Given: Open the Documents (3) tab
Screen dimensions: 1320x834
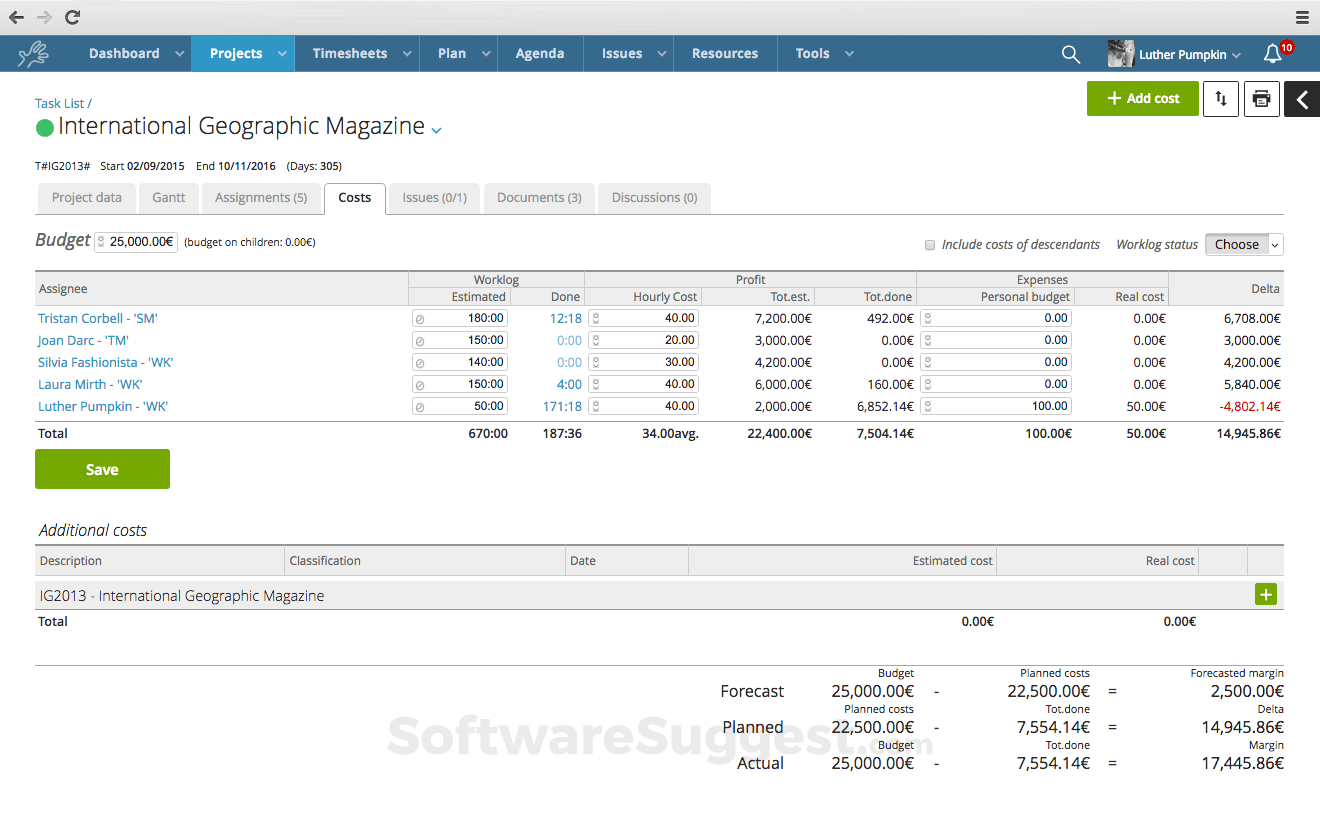Looking at the screenshot, I should 538,198.
